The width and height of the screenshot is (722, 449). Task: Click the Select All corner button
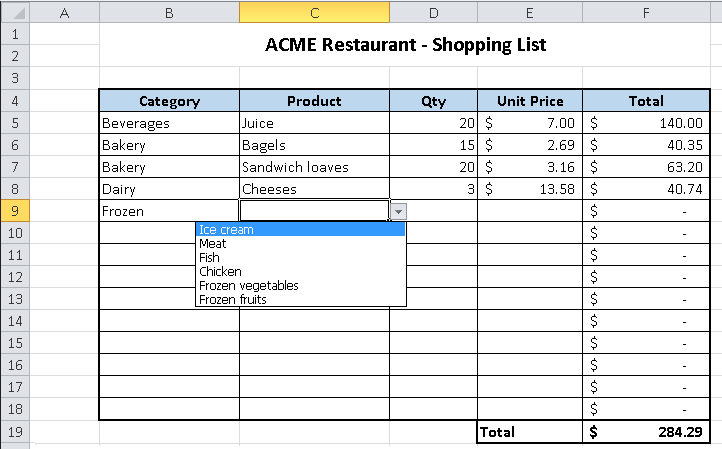pyautogui.click(x=15, y=13)
